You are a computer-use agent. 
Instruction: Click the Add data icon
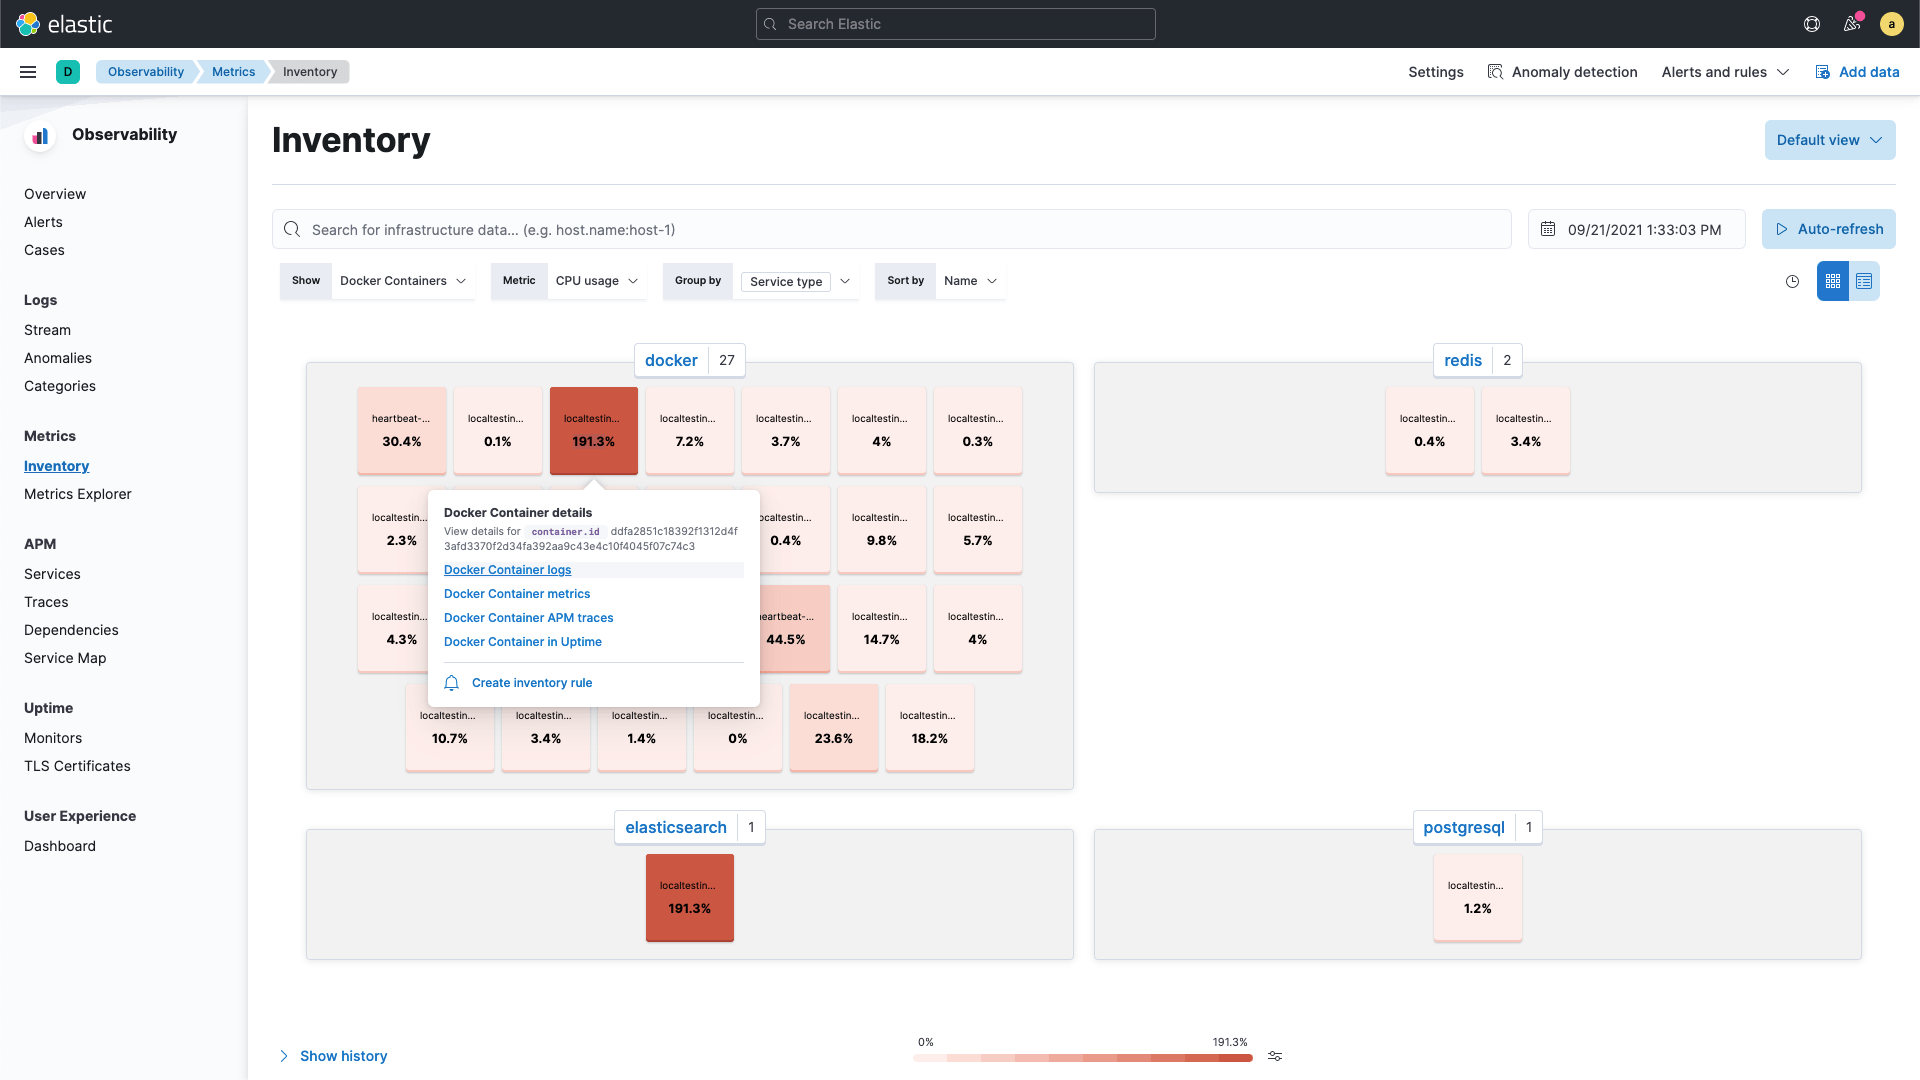(x=1823, y=72)
